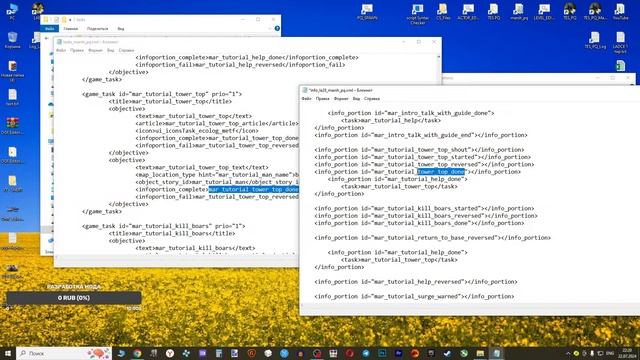Click the mar_tutorial_tower_top_article line
Viewport: 640px width, 360px height.
coord(217,123)
